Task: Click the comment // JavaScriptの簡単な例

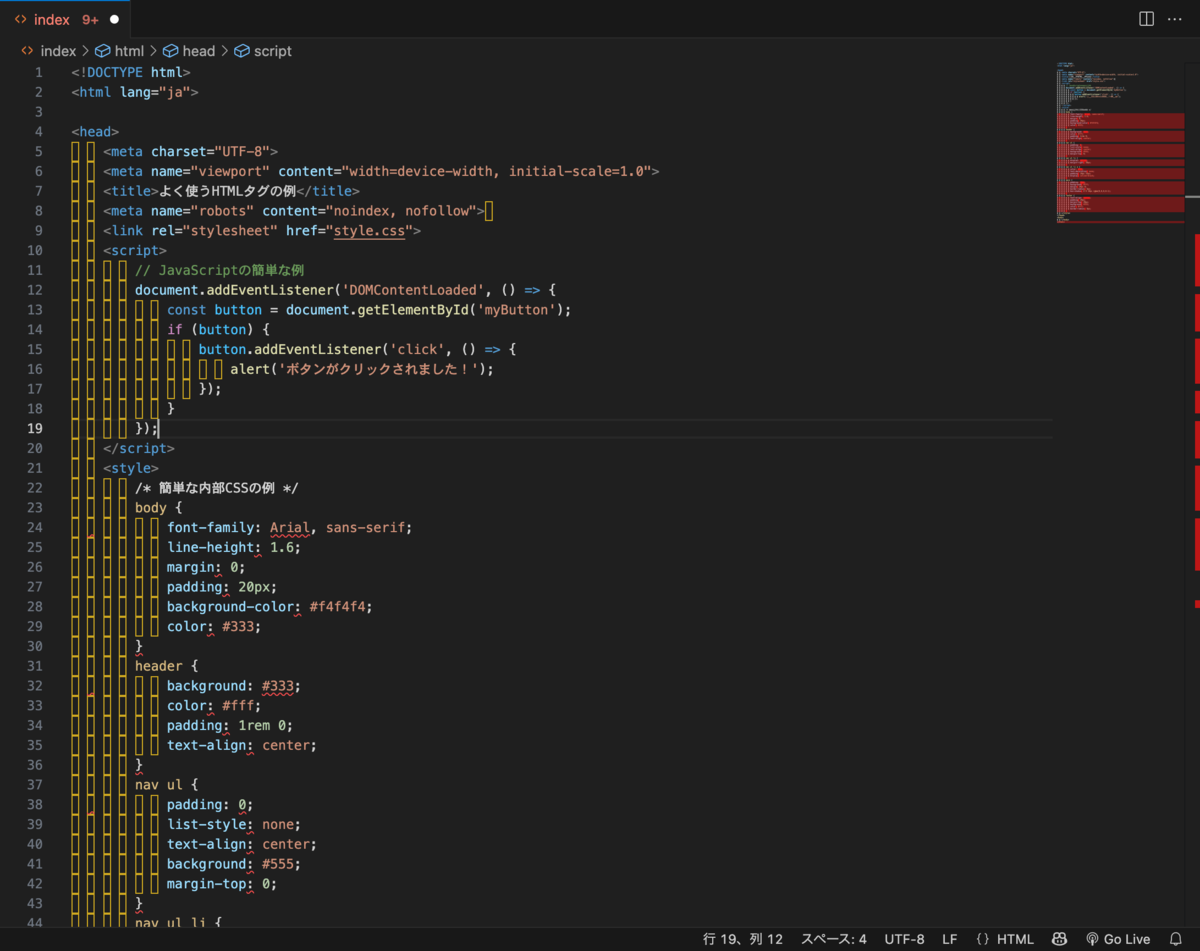Action: (219, 270)
